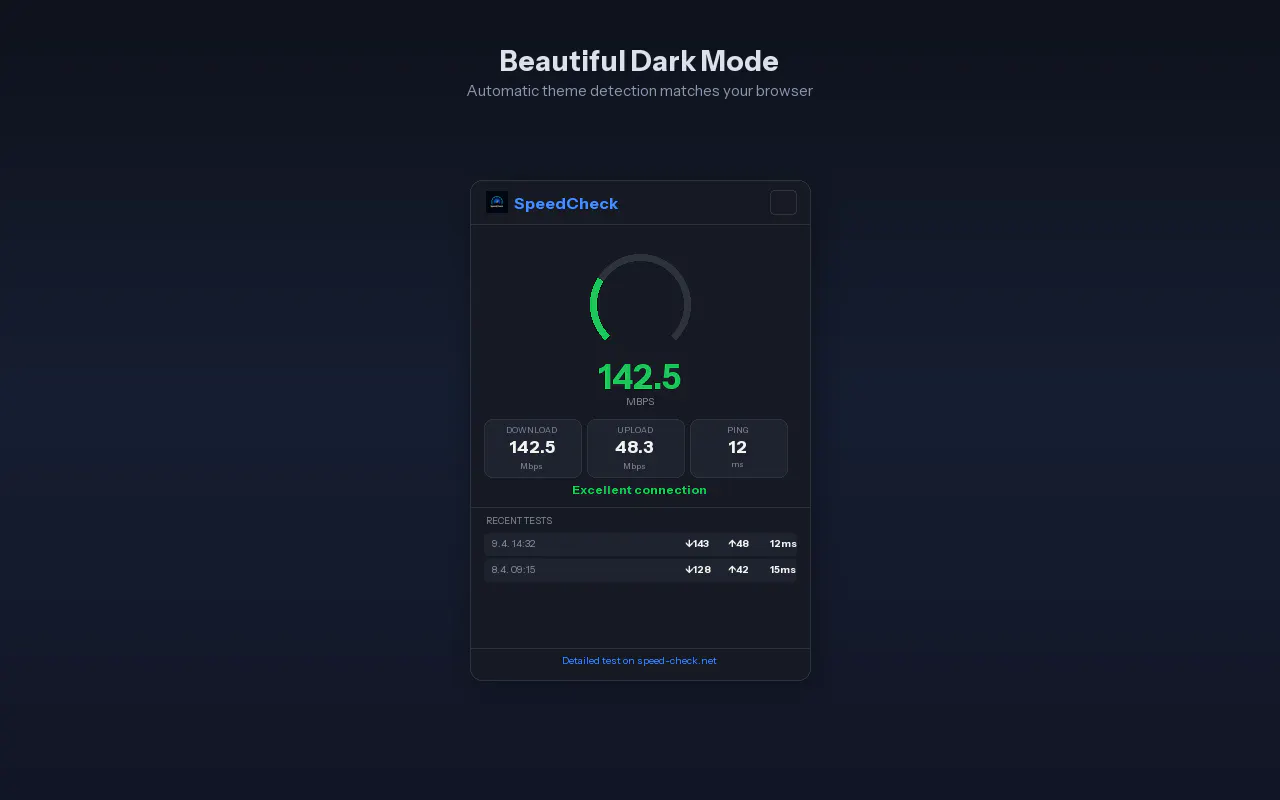Select the Download 142.5 Mbps card
Image resolution: width=1280 pixels, height=800 pixels.
tap(532, 448)
